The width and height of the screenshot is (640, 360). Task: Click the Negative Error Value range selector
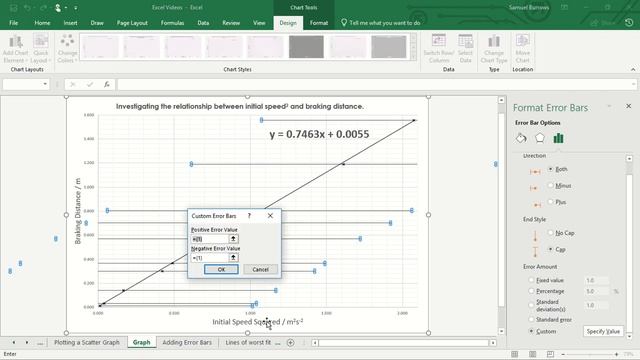[233, 258]
